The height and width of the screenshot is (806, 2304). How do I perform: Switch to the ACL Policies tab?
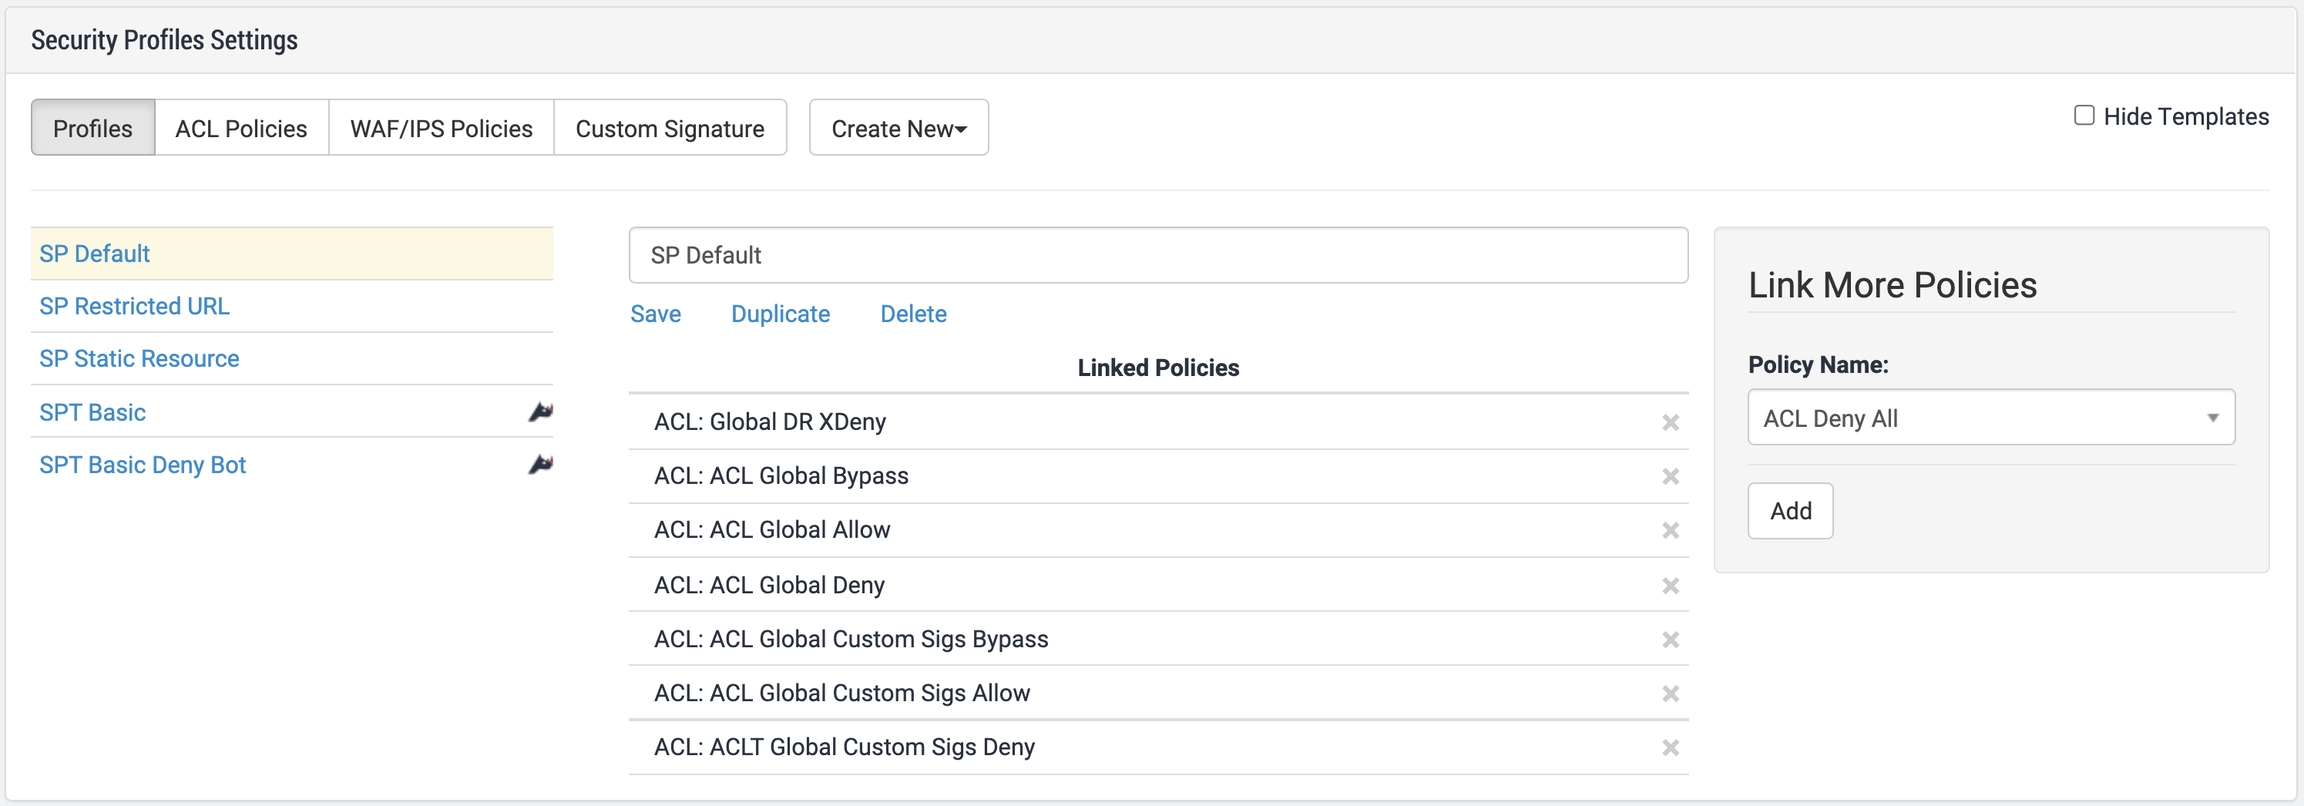241,128
